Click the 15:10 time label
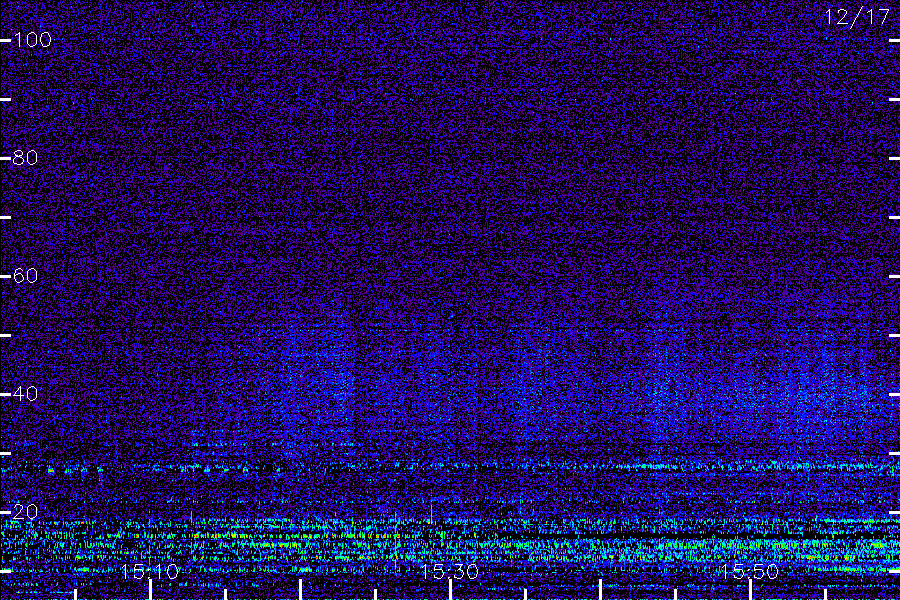The width and height of the screenshot is (900, 600). (x=150, y=571)
